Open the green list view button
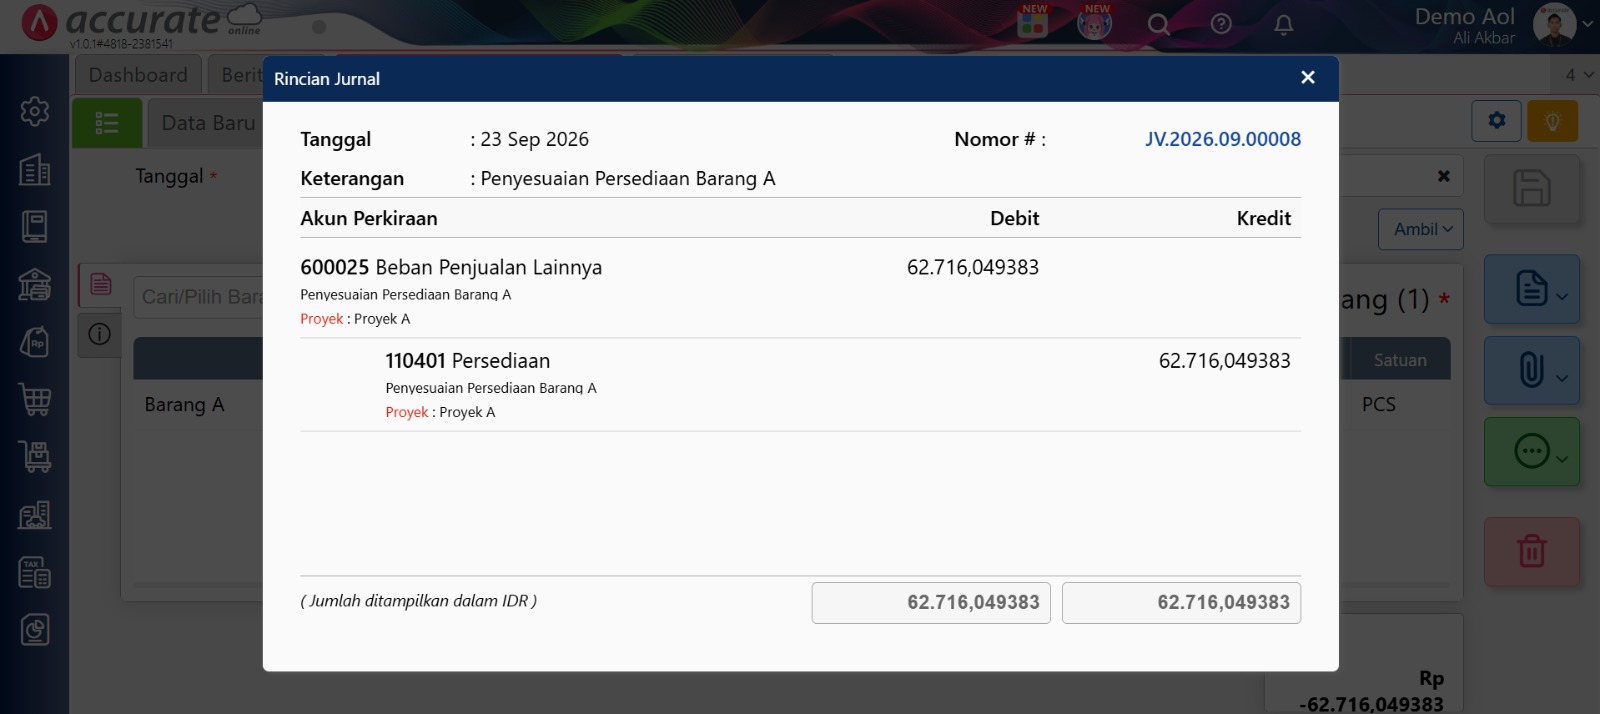1600x714 pixels. (x=107, y=123)
